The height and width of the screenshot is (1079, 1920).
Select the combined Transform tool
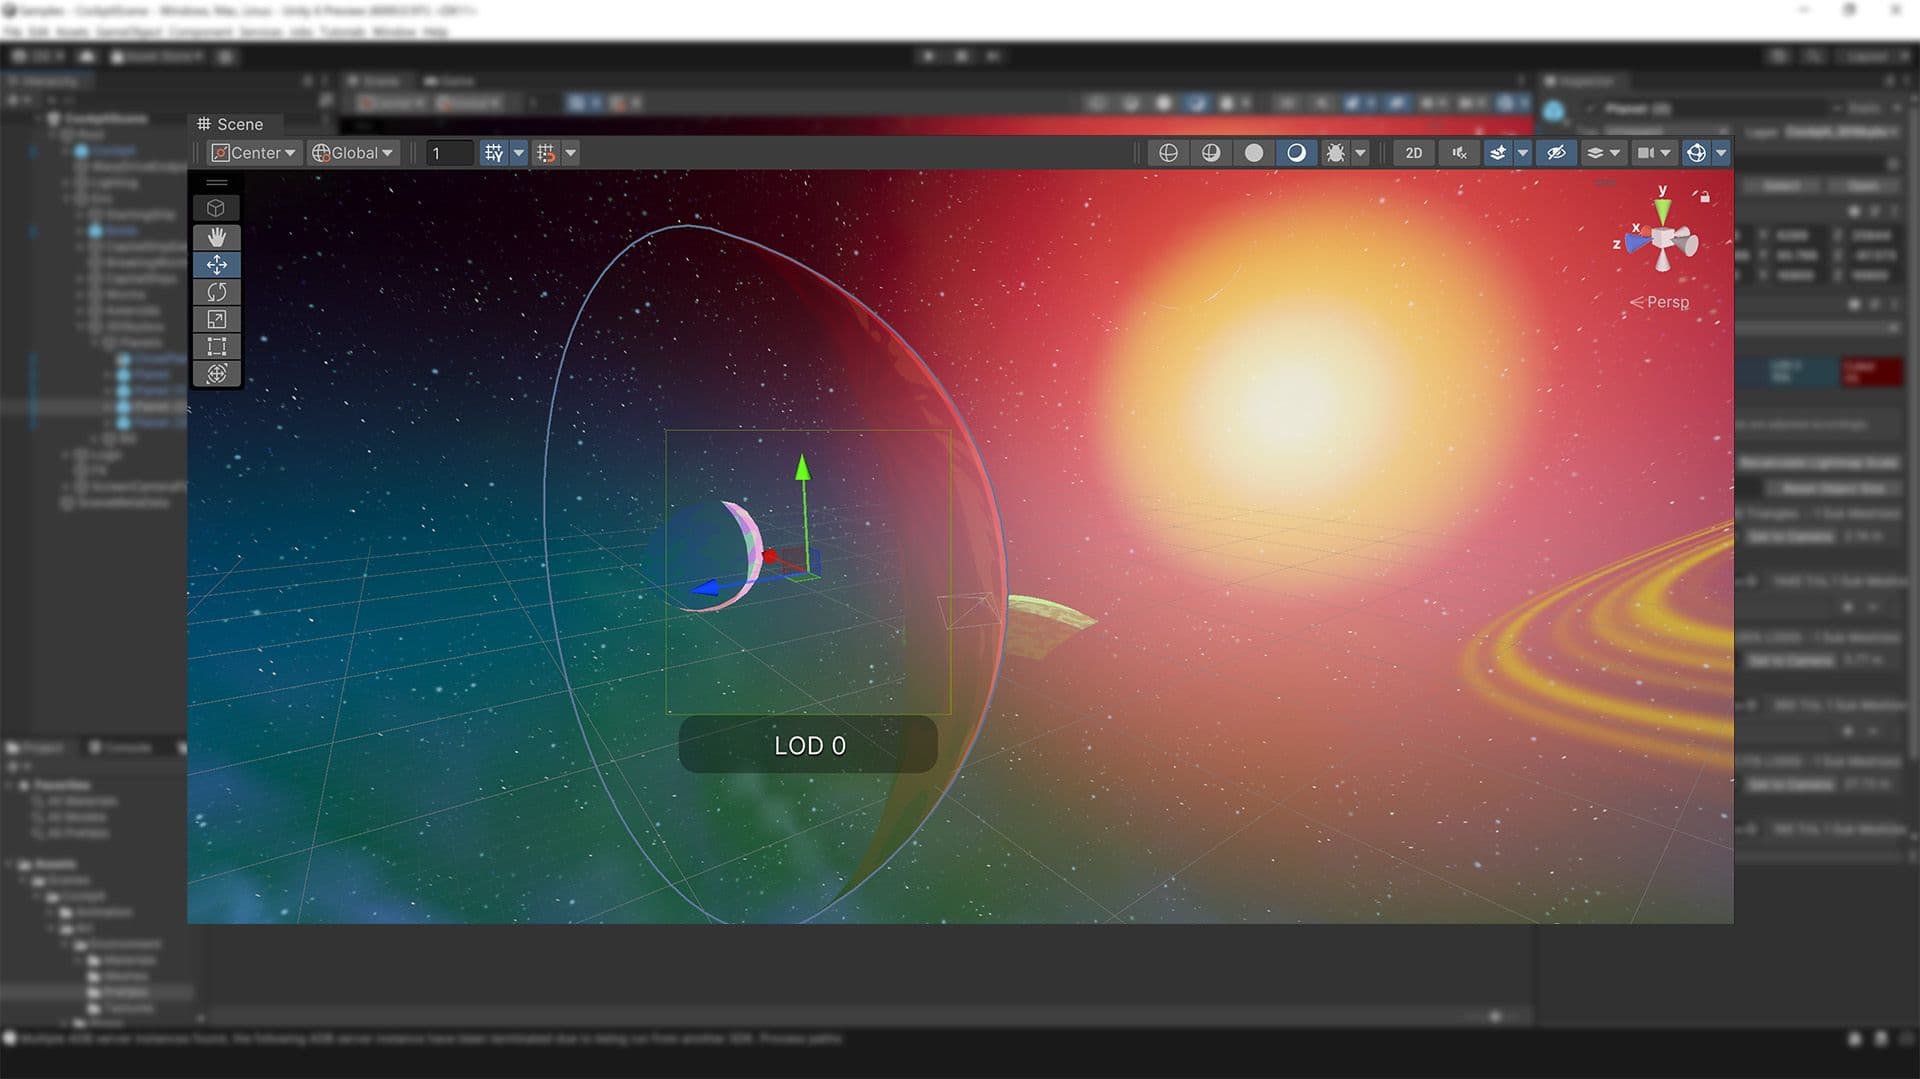point(216,374)
